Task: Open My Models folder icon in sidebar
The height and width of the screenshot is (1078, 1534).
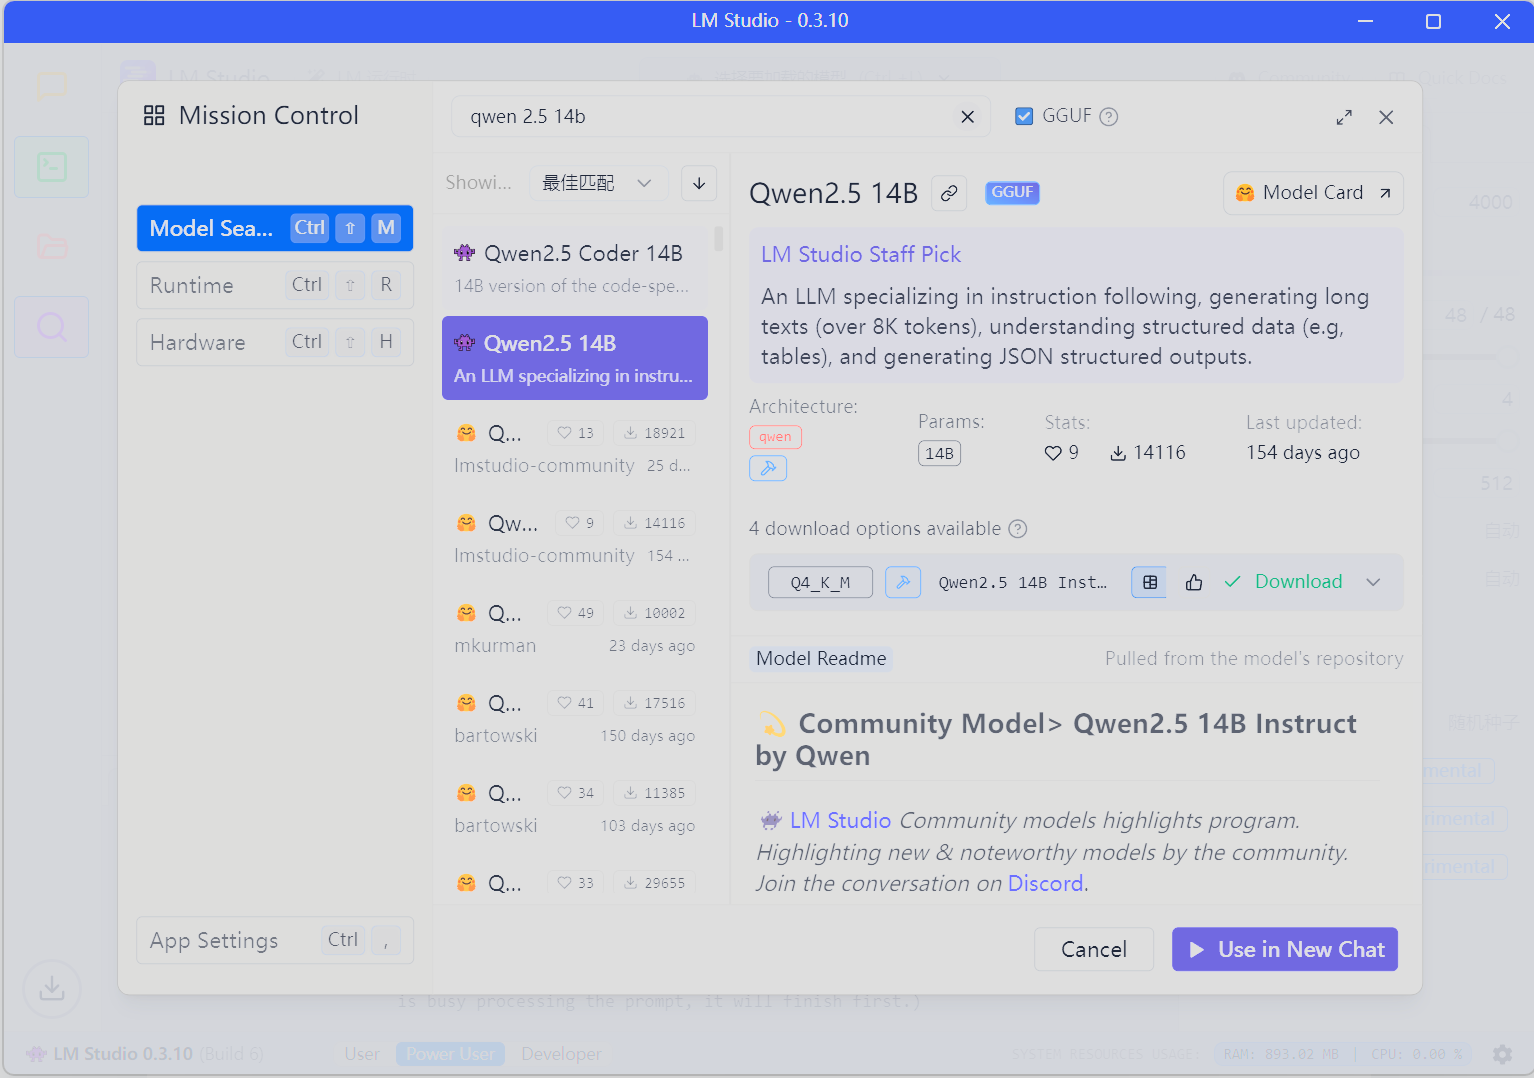Action: click(x=52, y=247)
